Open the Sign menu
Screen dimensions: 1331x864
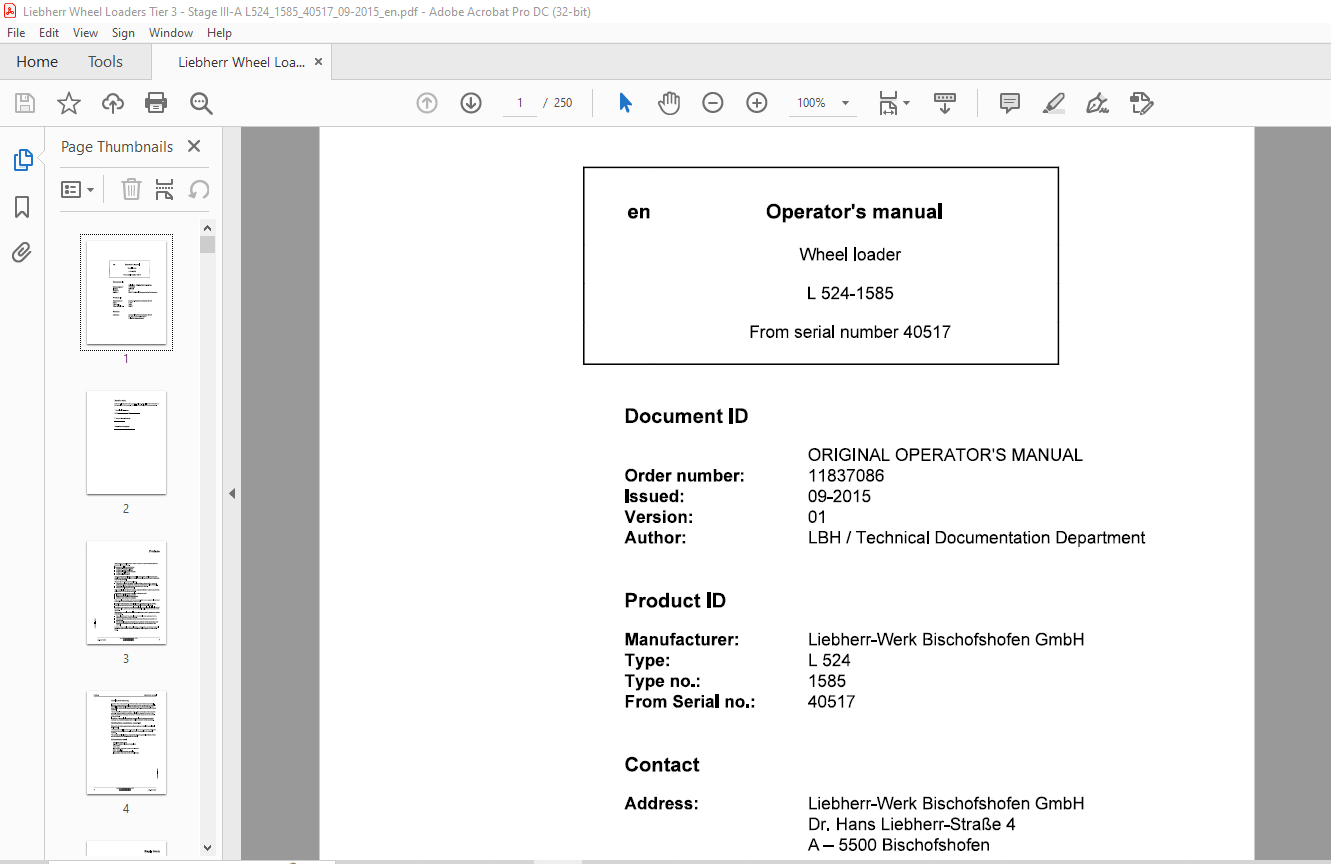124,33
